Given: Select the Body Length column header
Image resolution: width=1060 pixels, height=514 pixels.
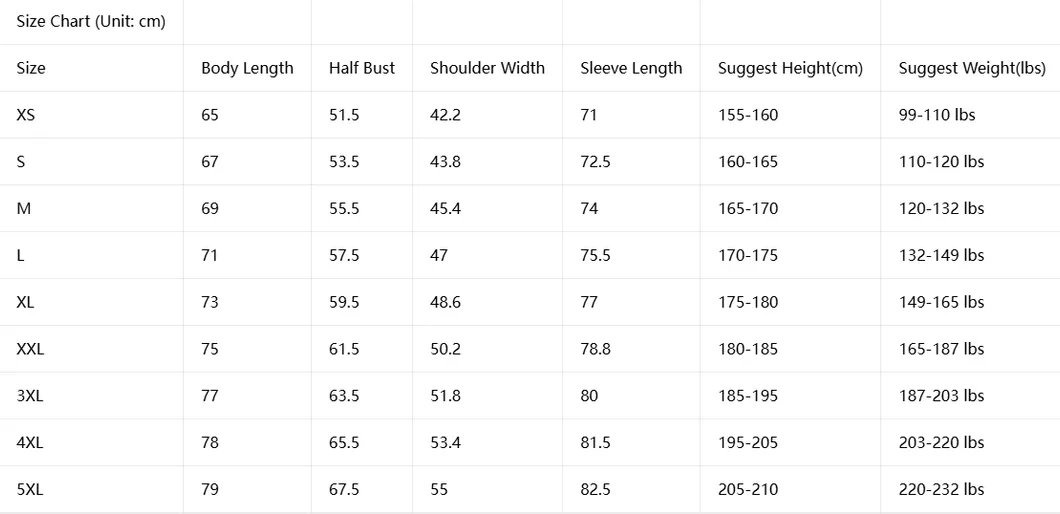Looking at the screenshot, I should pos(247,68).
